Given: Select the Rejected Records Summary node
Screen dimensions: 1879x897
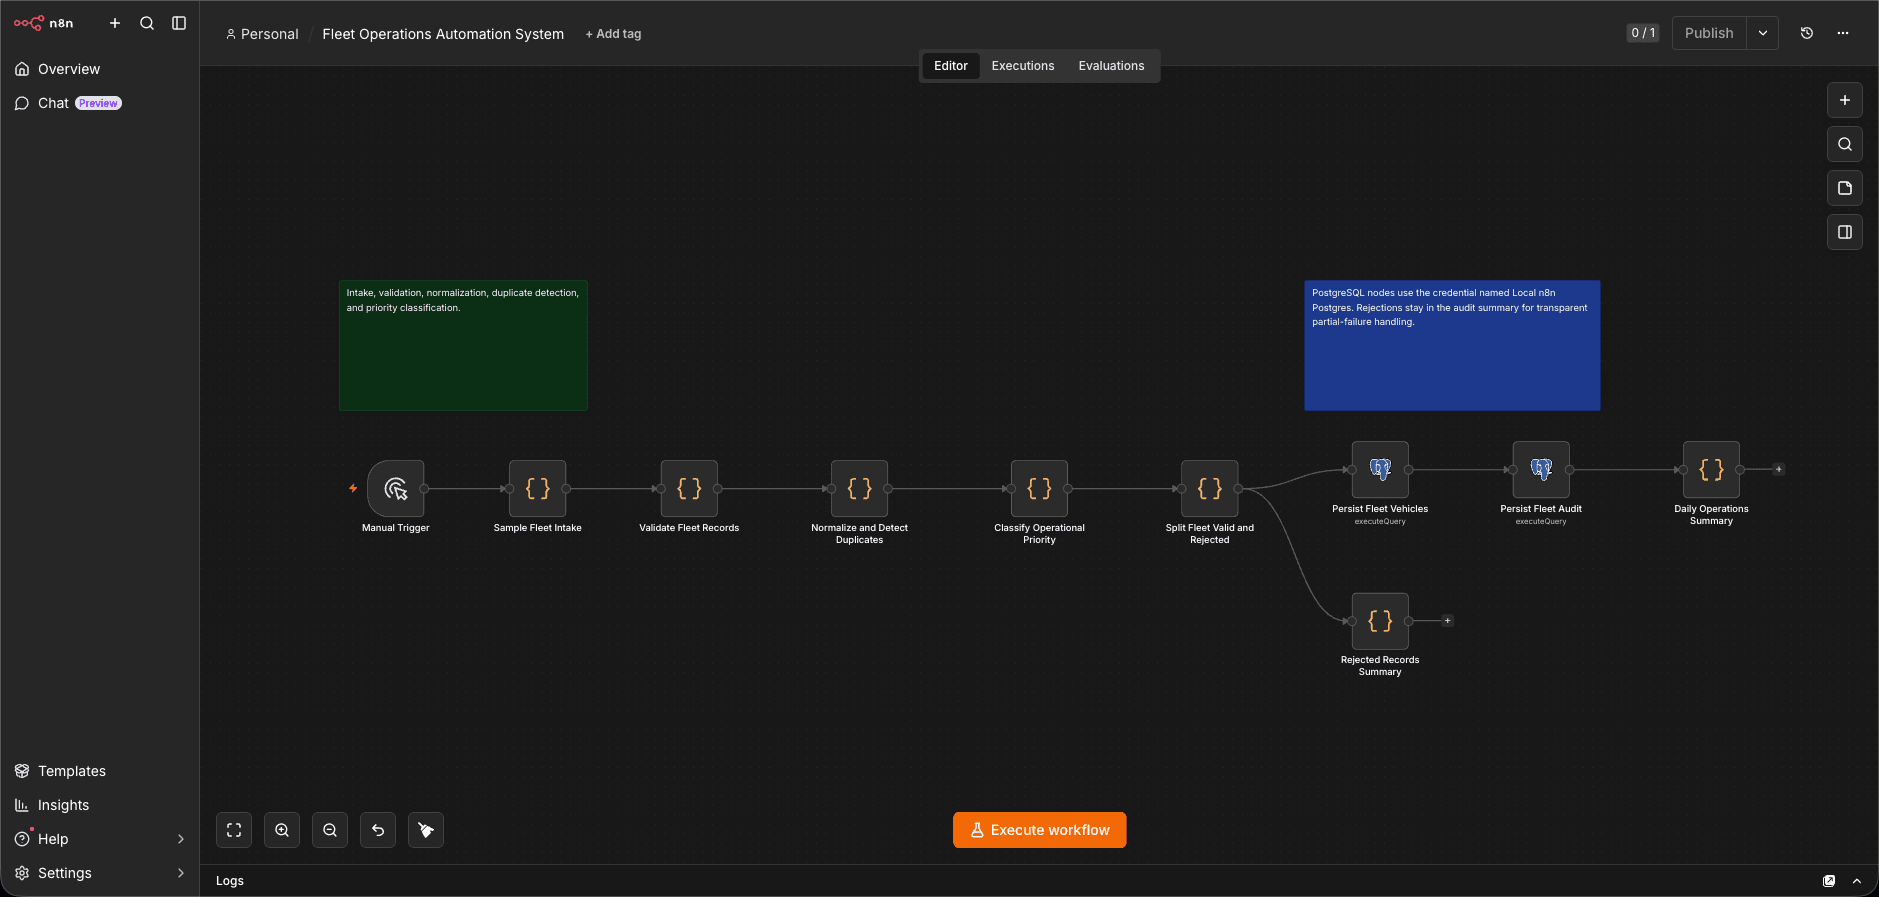Looking at the screenshot, I should [1381, 621].
